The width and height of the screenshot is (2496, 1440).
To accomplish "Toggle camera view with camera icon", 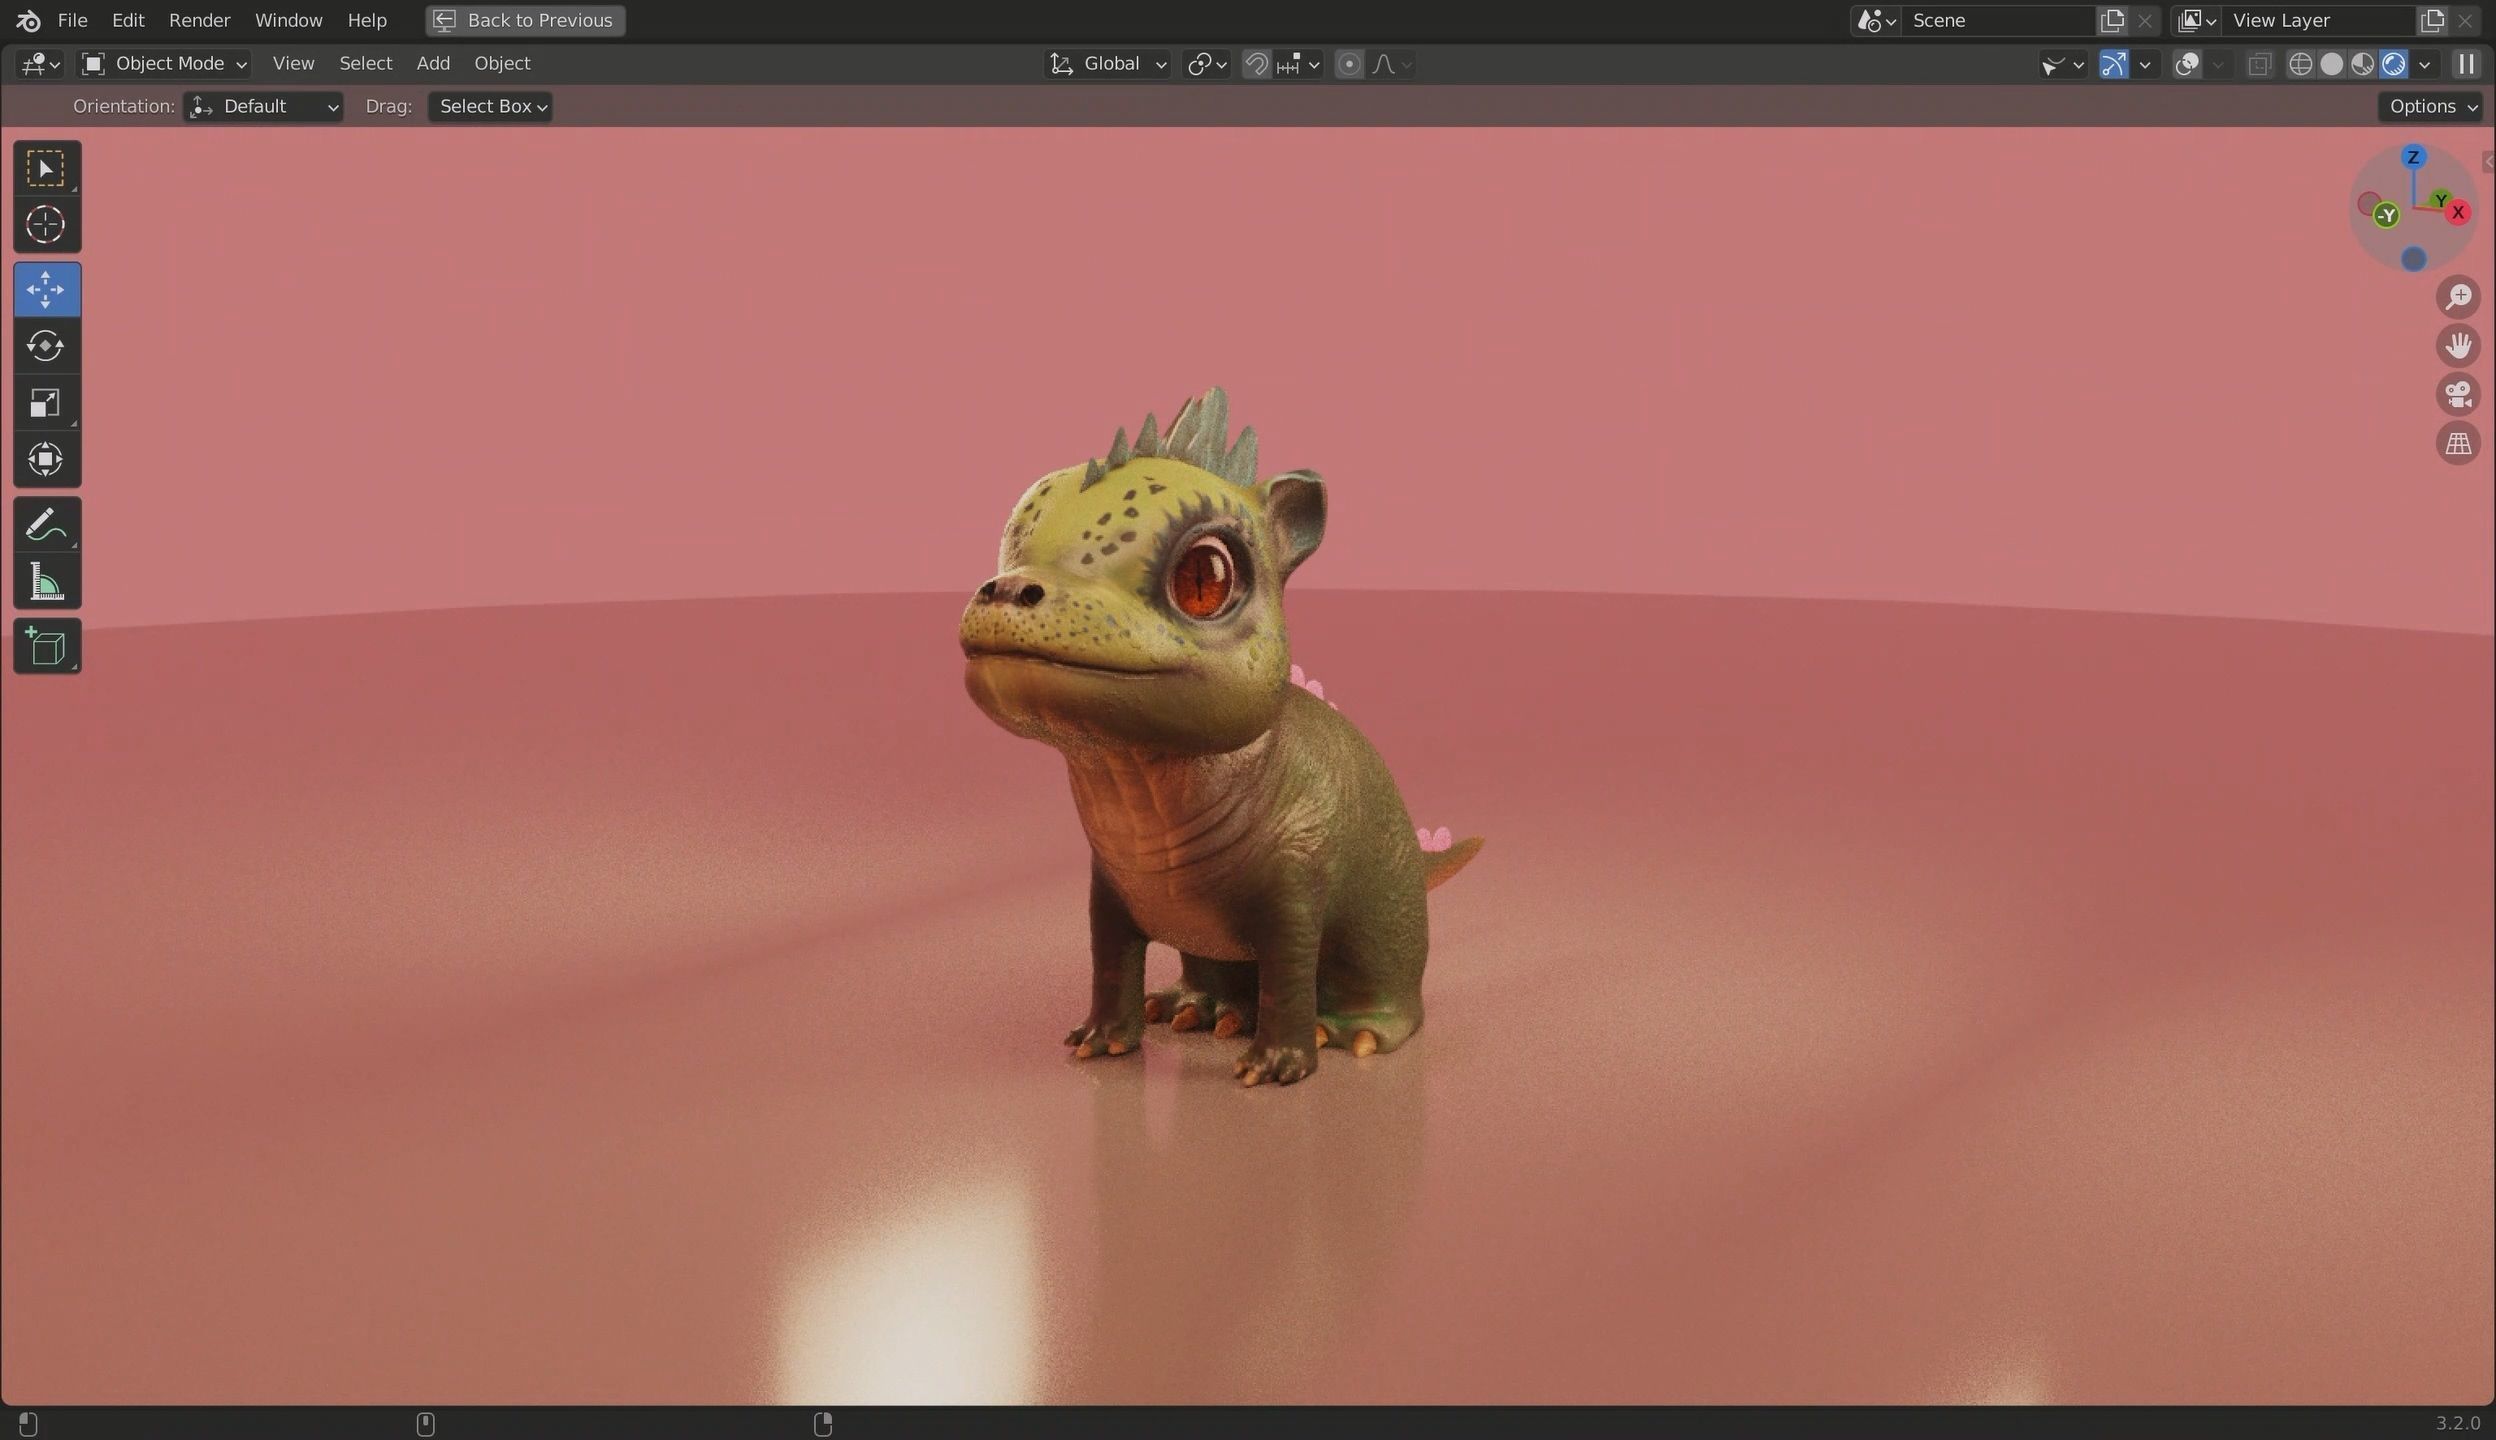I will click(2458, 394).
